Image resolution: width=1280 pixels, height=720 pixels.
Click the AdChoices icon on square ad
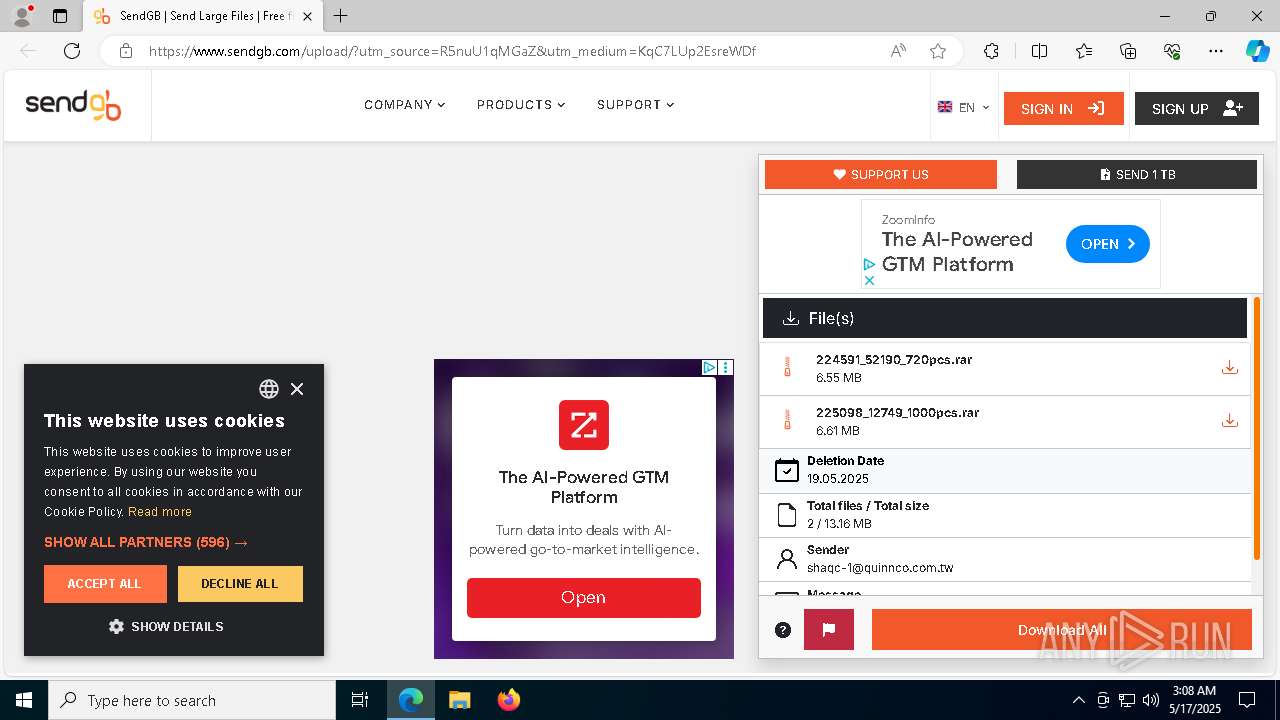click(x=709, y=368)
